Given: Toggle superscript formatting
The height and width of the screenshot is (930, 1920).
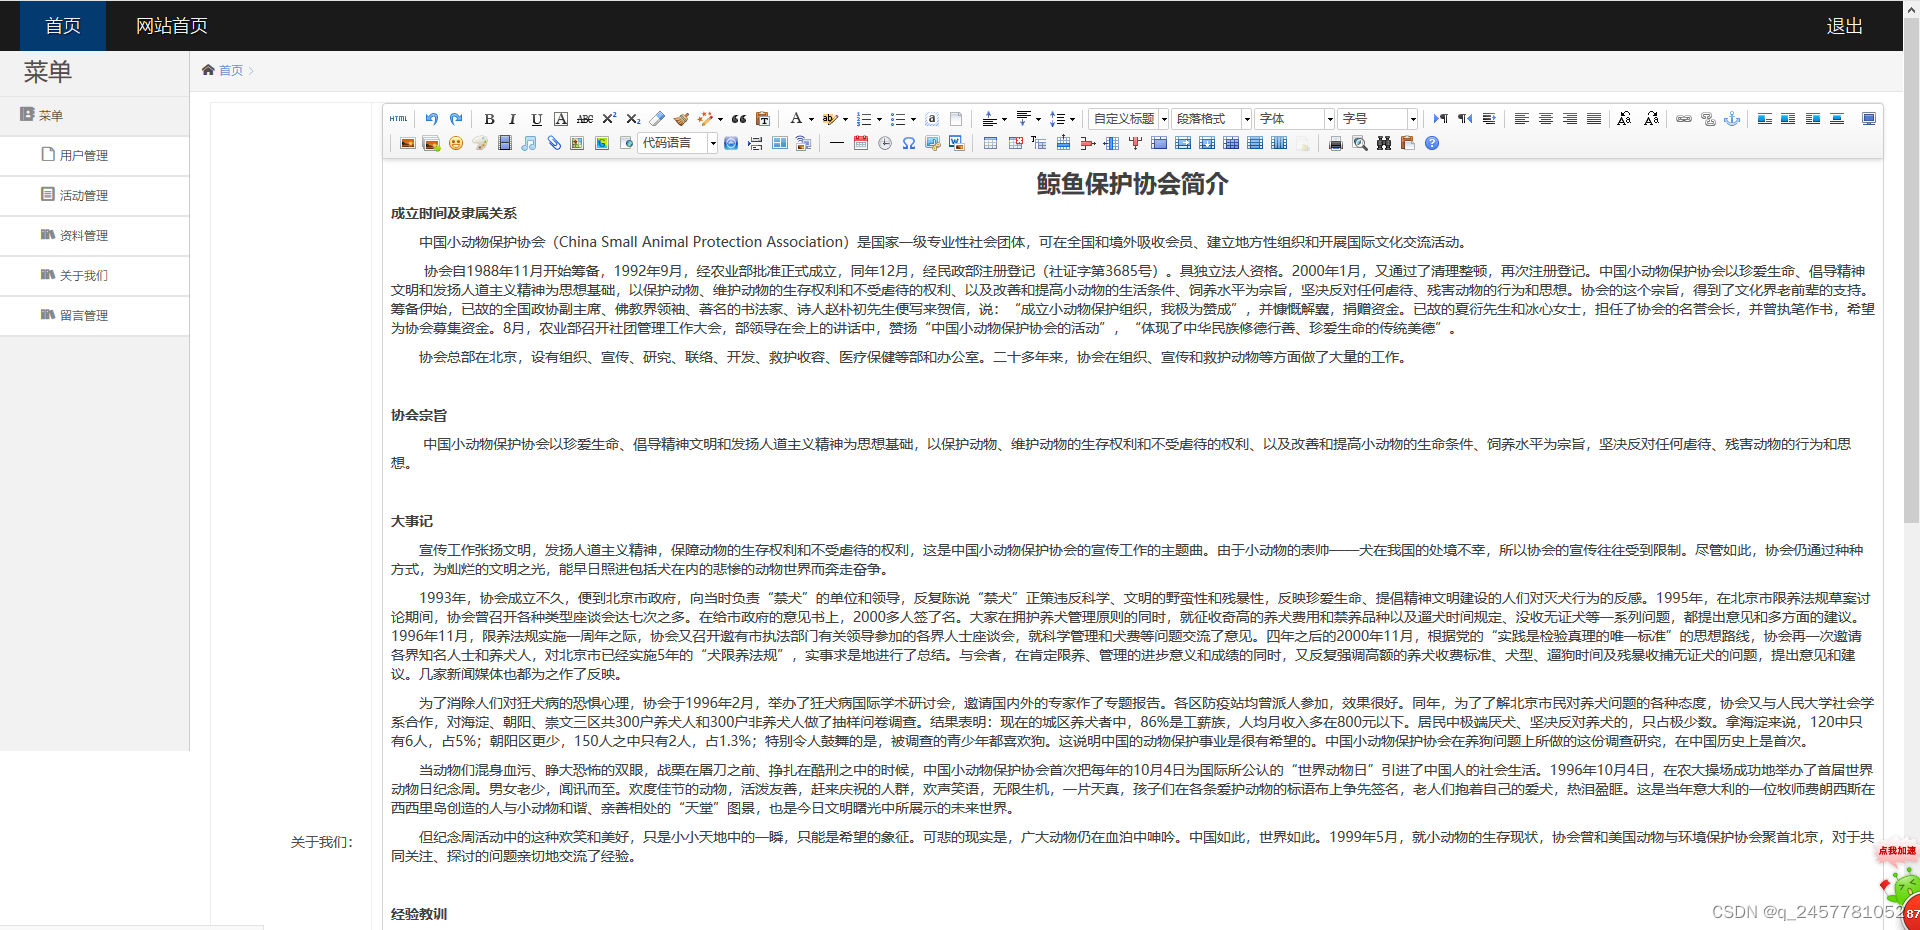Looking at the screenshot, I should coord(609,119).
